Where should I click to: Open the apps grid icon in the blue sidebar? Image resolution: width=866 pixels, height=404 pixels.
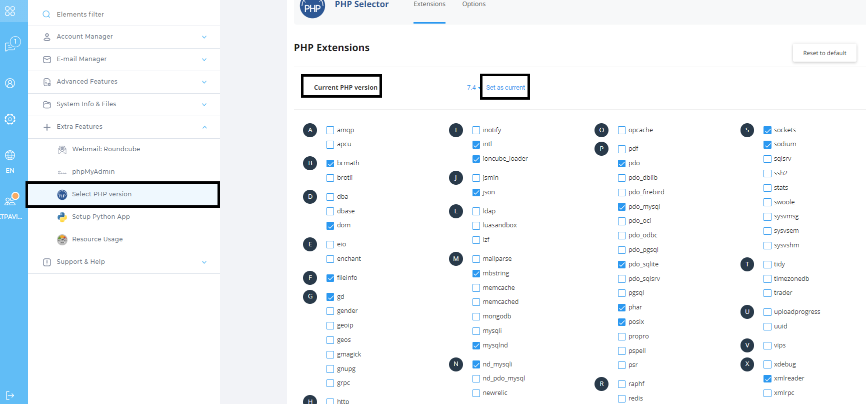9,11
